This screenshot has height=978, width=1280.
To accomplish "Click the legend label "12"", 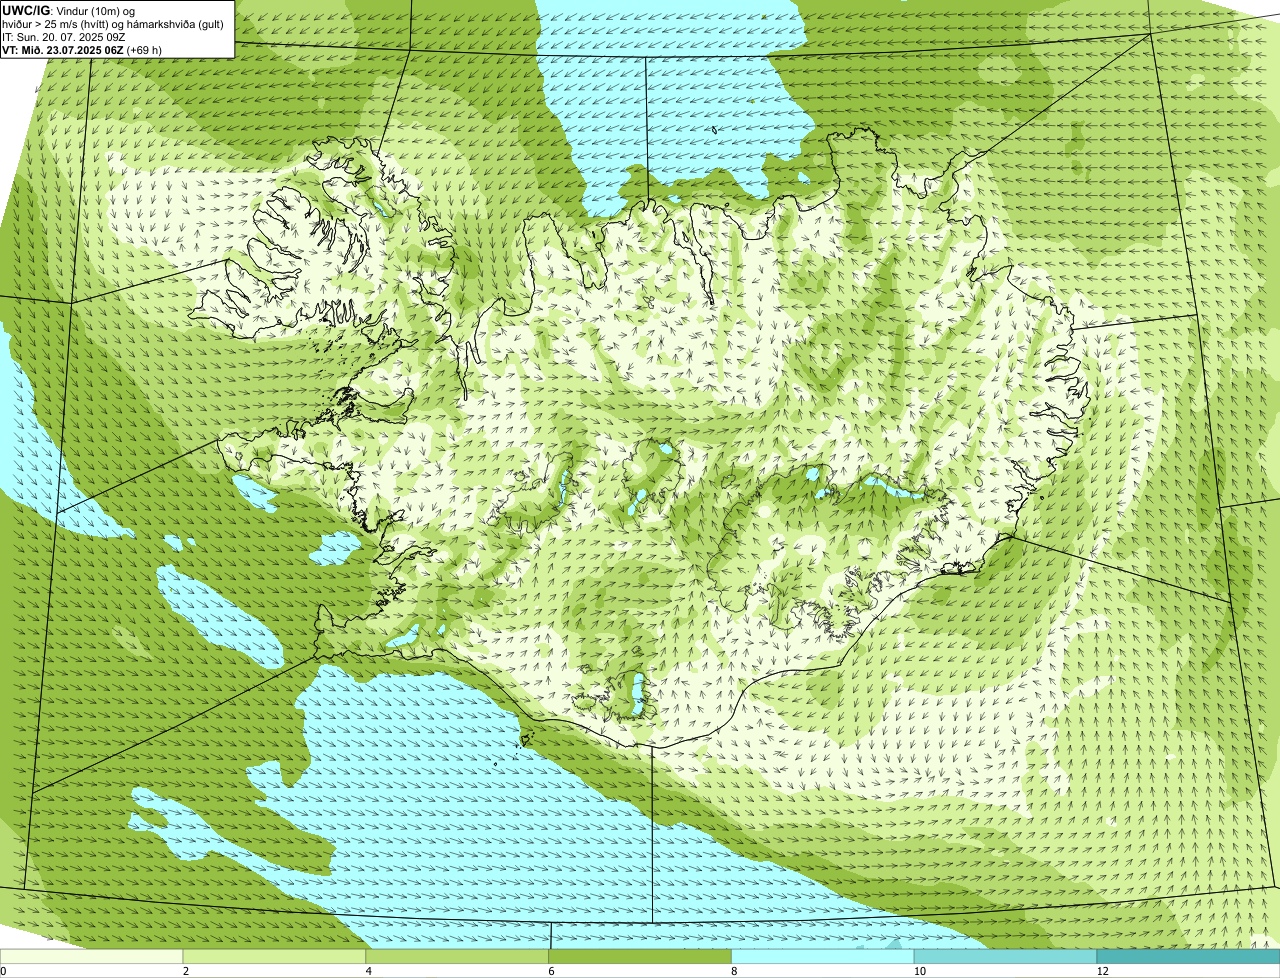I will coord(1101,971).
